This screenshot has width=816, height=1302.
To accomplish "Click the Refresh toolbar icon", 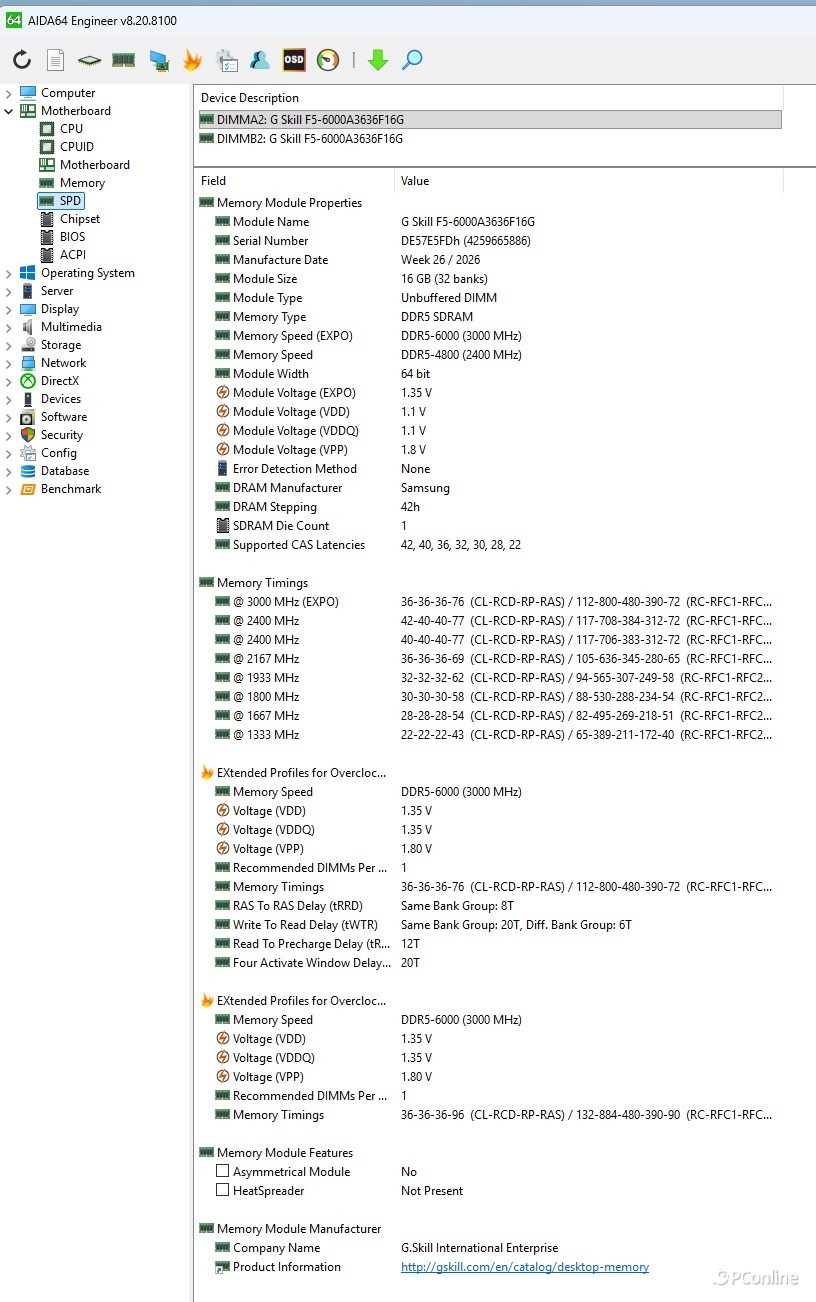I will [x=22, y=60].
